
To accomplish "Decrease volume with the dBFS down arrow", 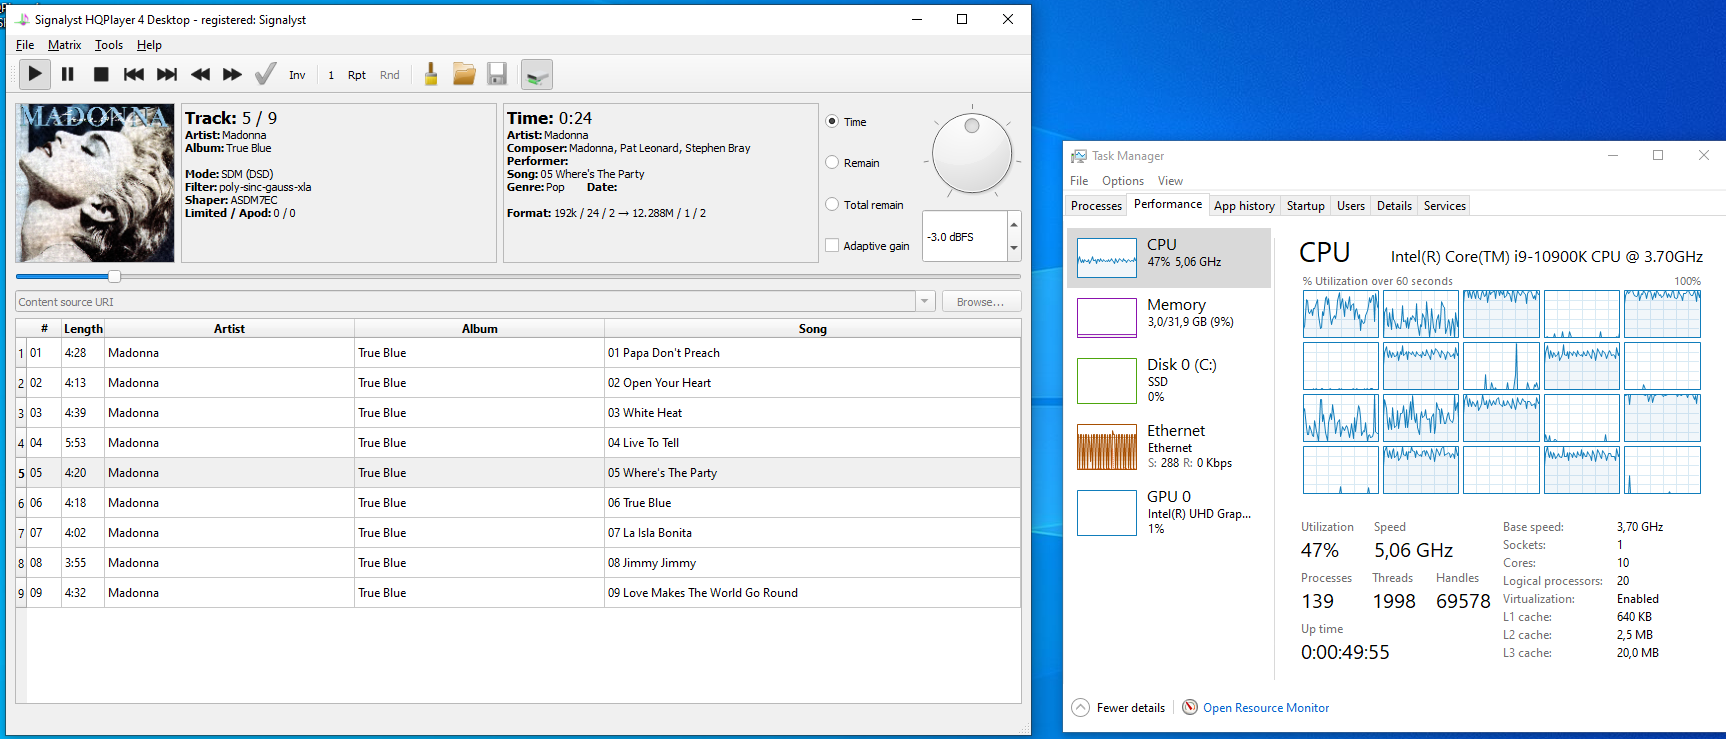I will 1014,248.
